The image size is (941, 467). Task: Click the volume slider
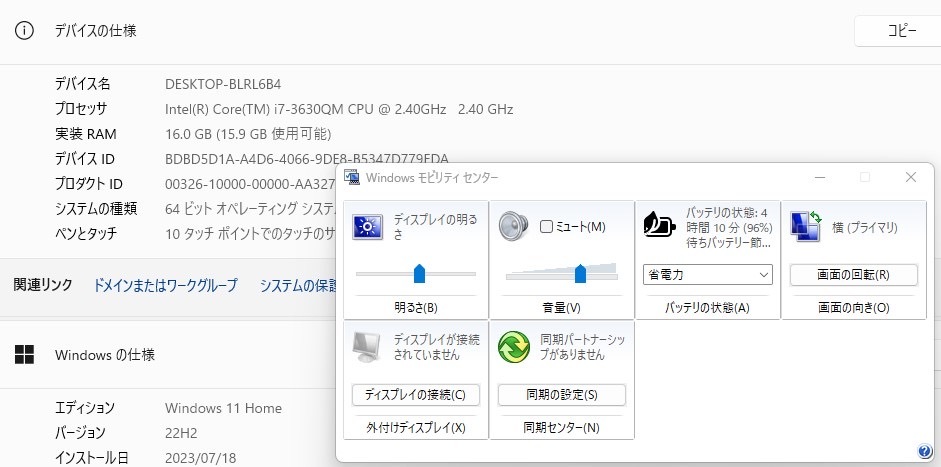pyautogui.click(x=562, y=273)
